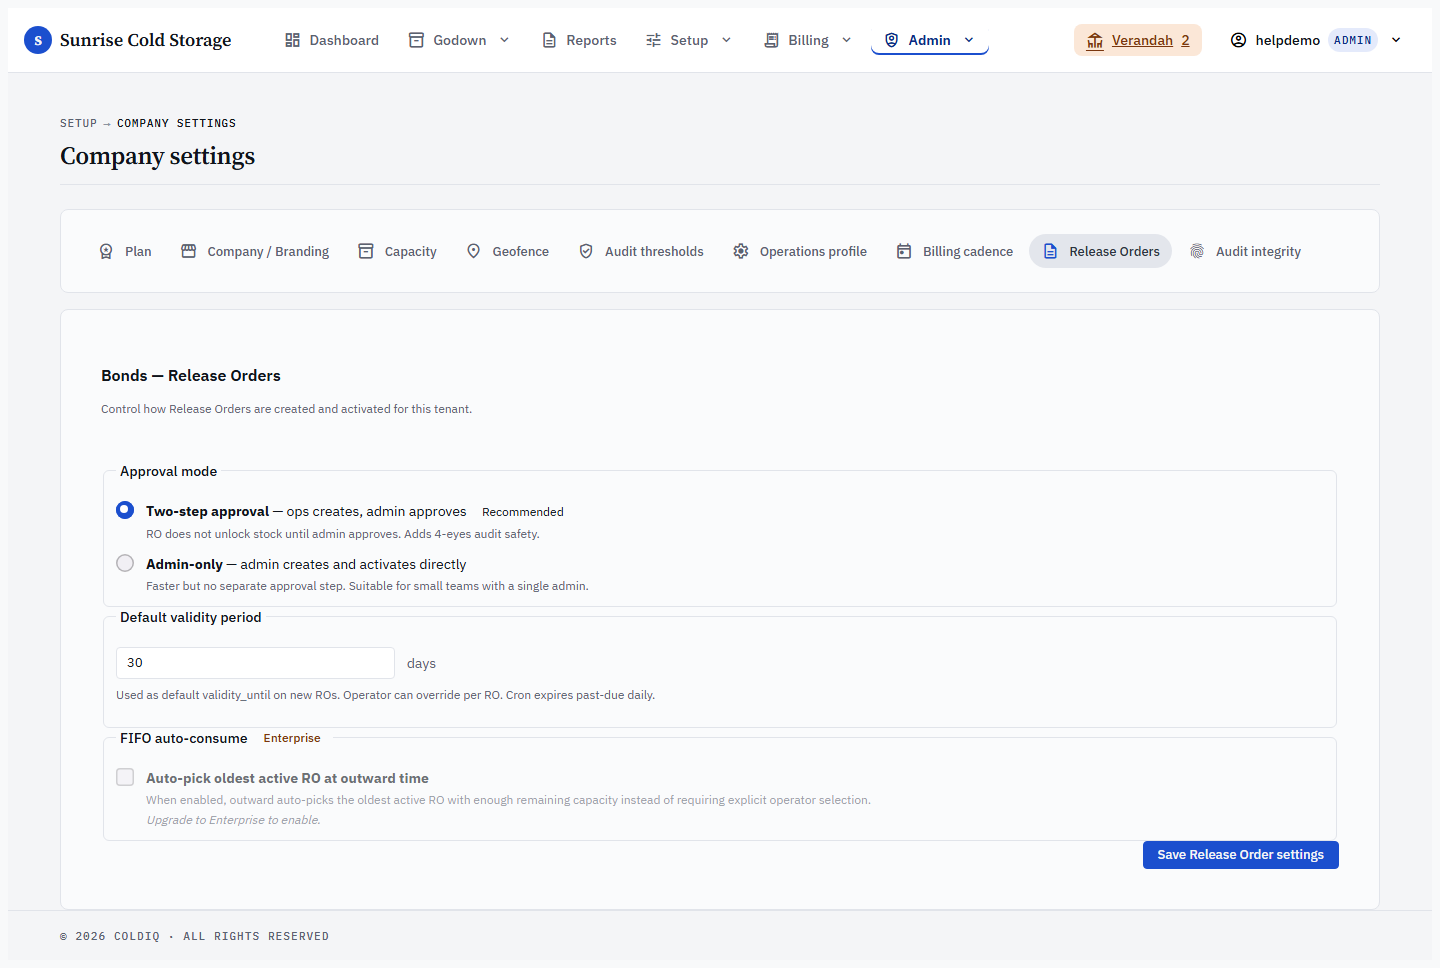Open the Reports menu item

click(579, 40)
